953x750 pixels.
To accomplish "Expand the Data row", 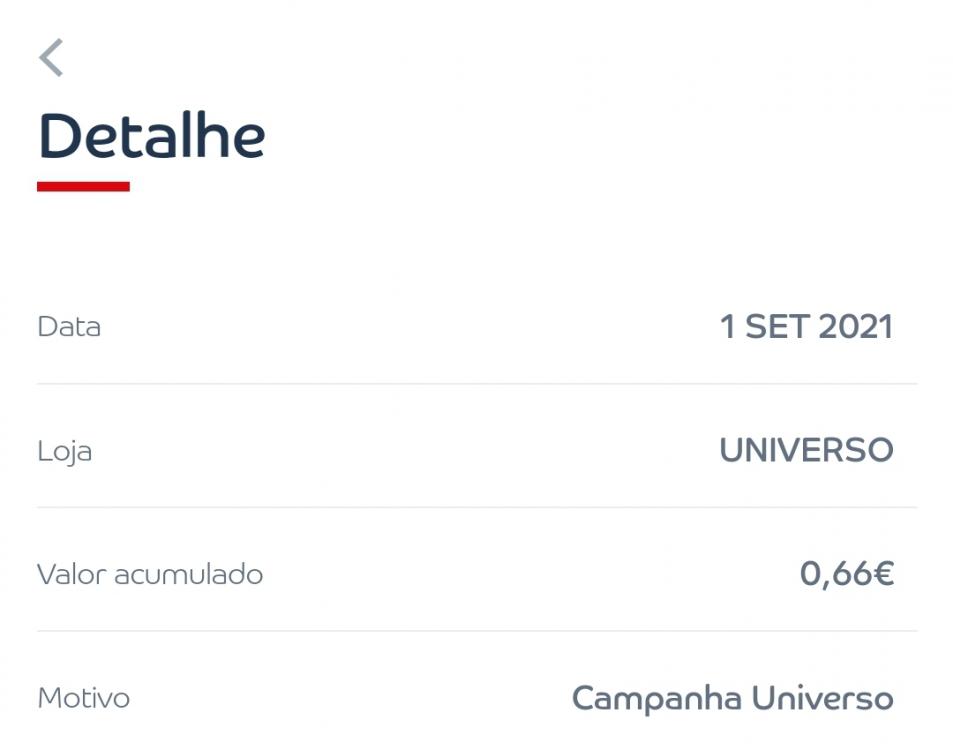I will click(x=476, y=325).
